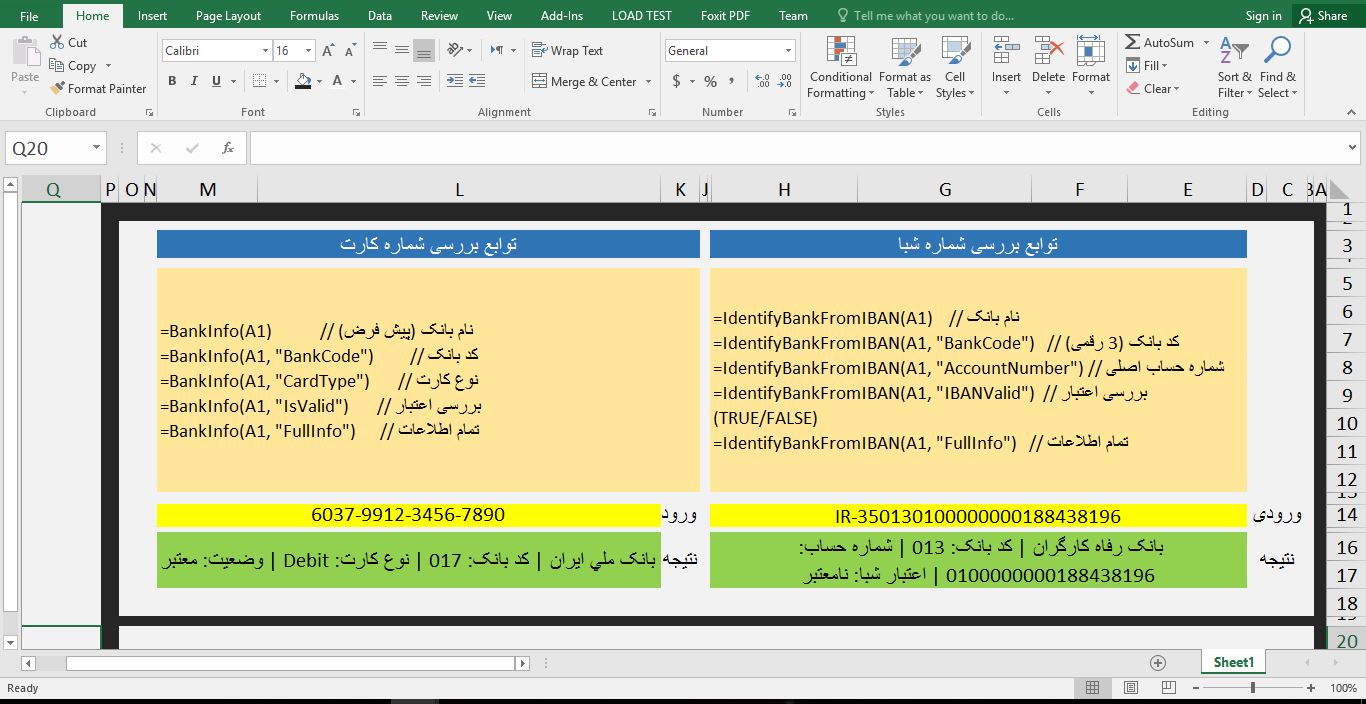Viewport: 1366px width, 704px height.
Task: Click Increase Decimal icon
Action: [x=762, y=81]
